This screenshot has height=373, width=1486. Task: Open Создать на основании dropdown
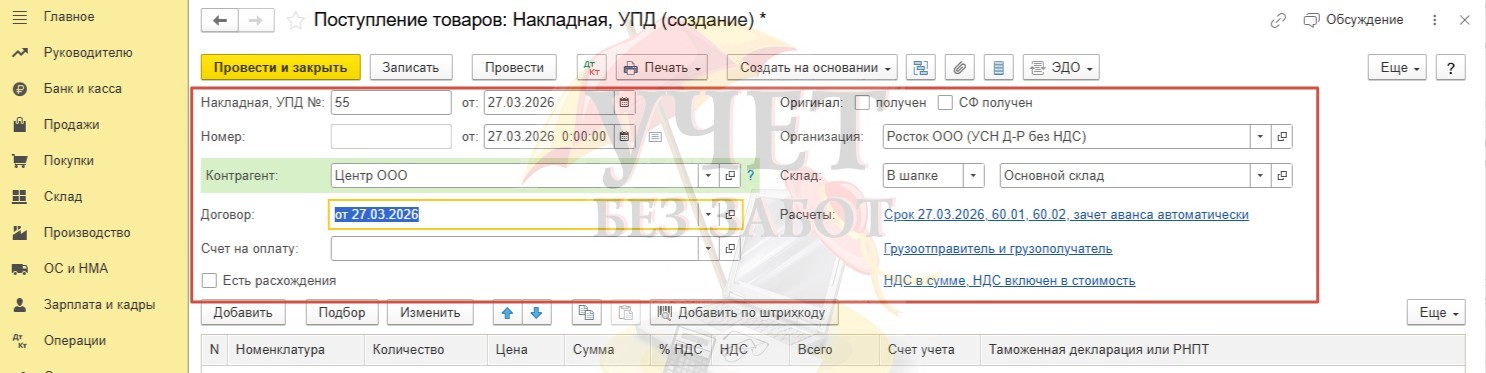pyautogui.click(x=812, y=67)
